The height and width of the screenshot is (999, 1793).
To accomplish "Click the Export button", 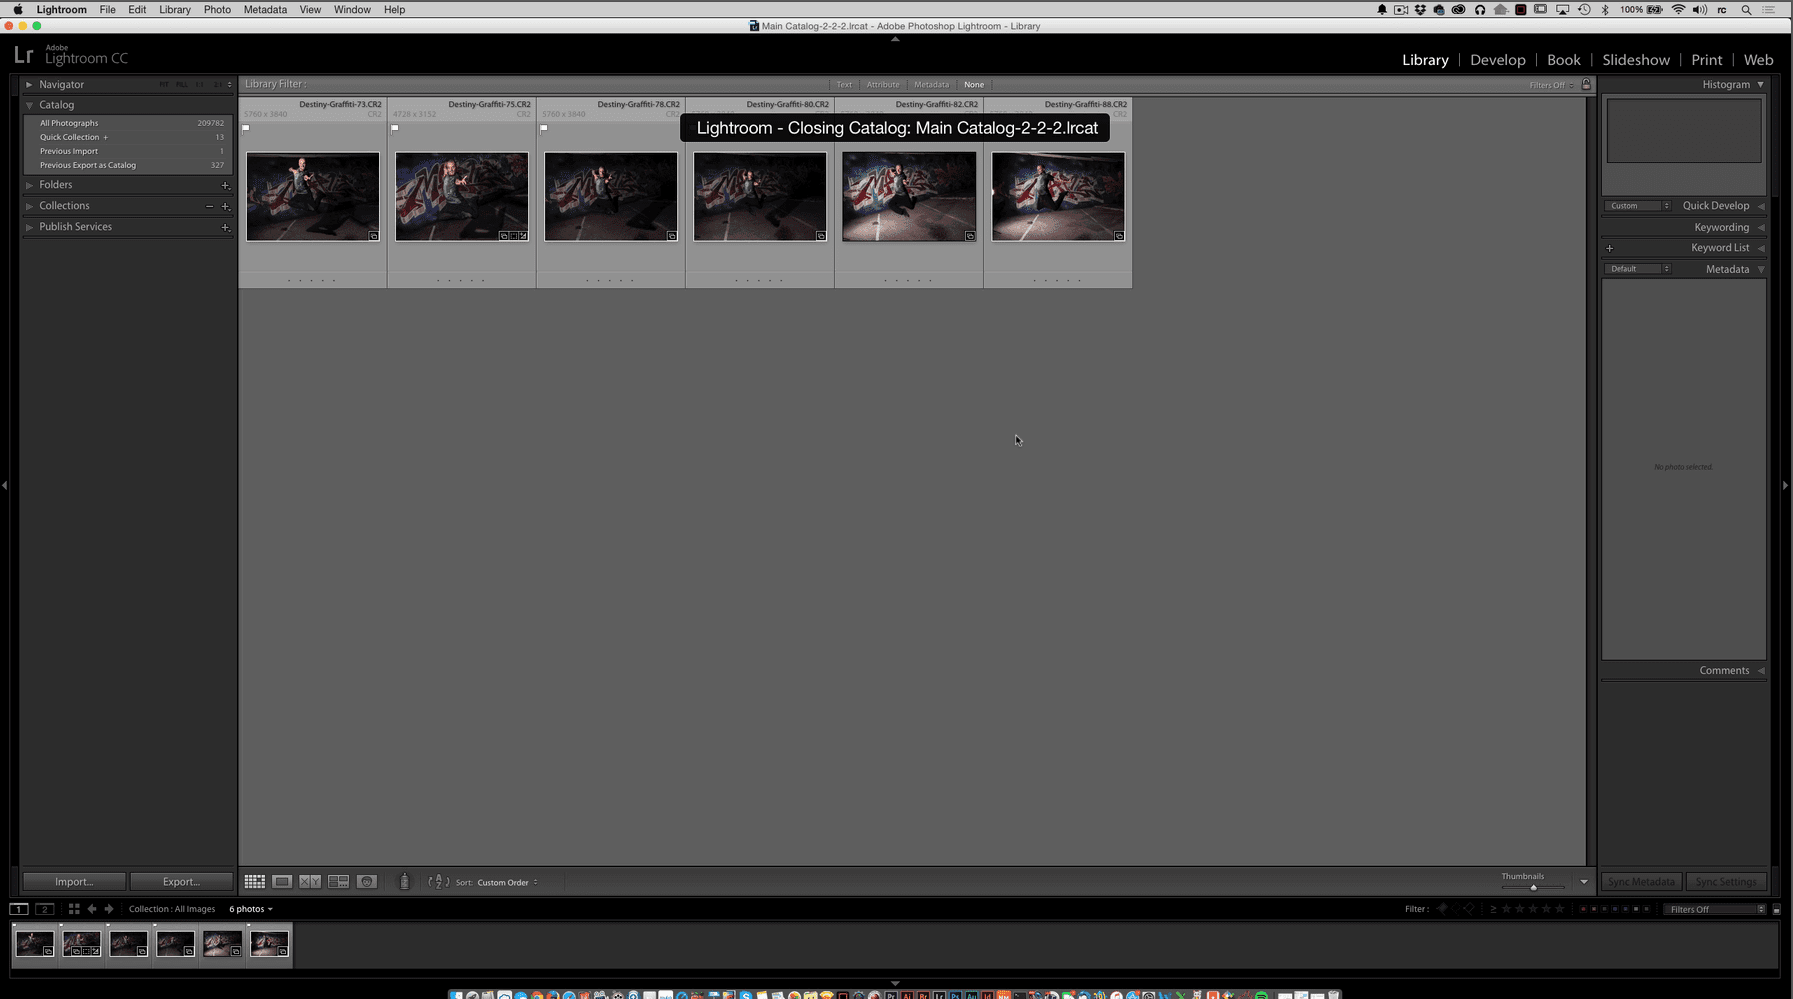I will point(181,881).
